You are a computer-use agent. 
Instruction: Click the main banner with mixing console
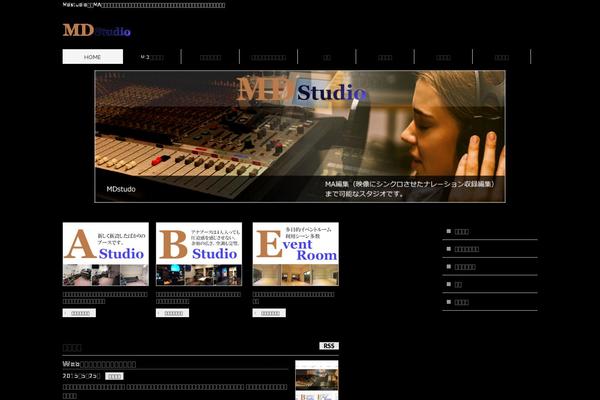[x=300, y=136]
